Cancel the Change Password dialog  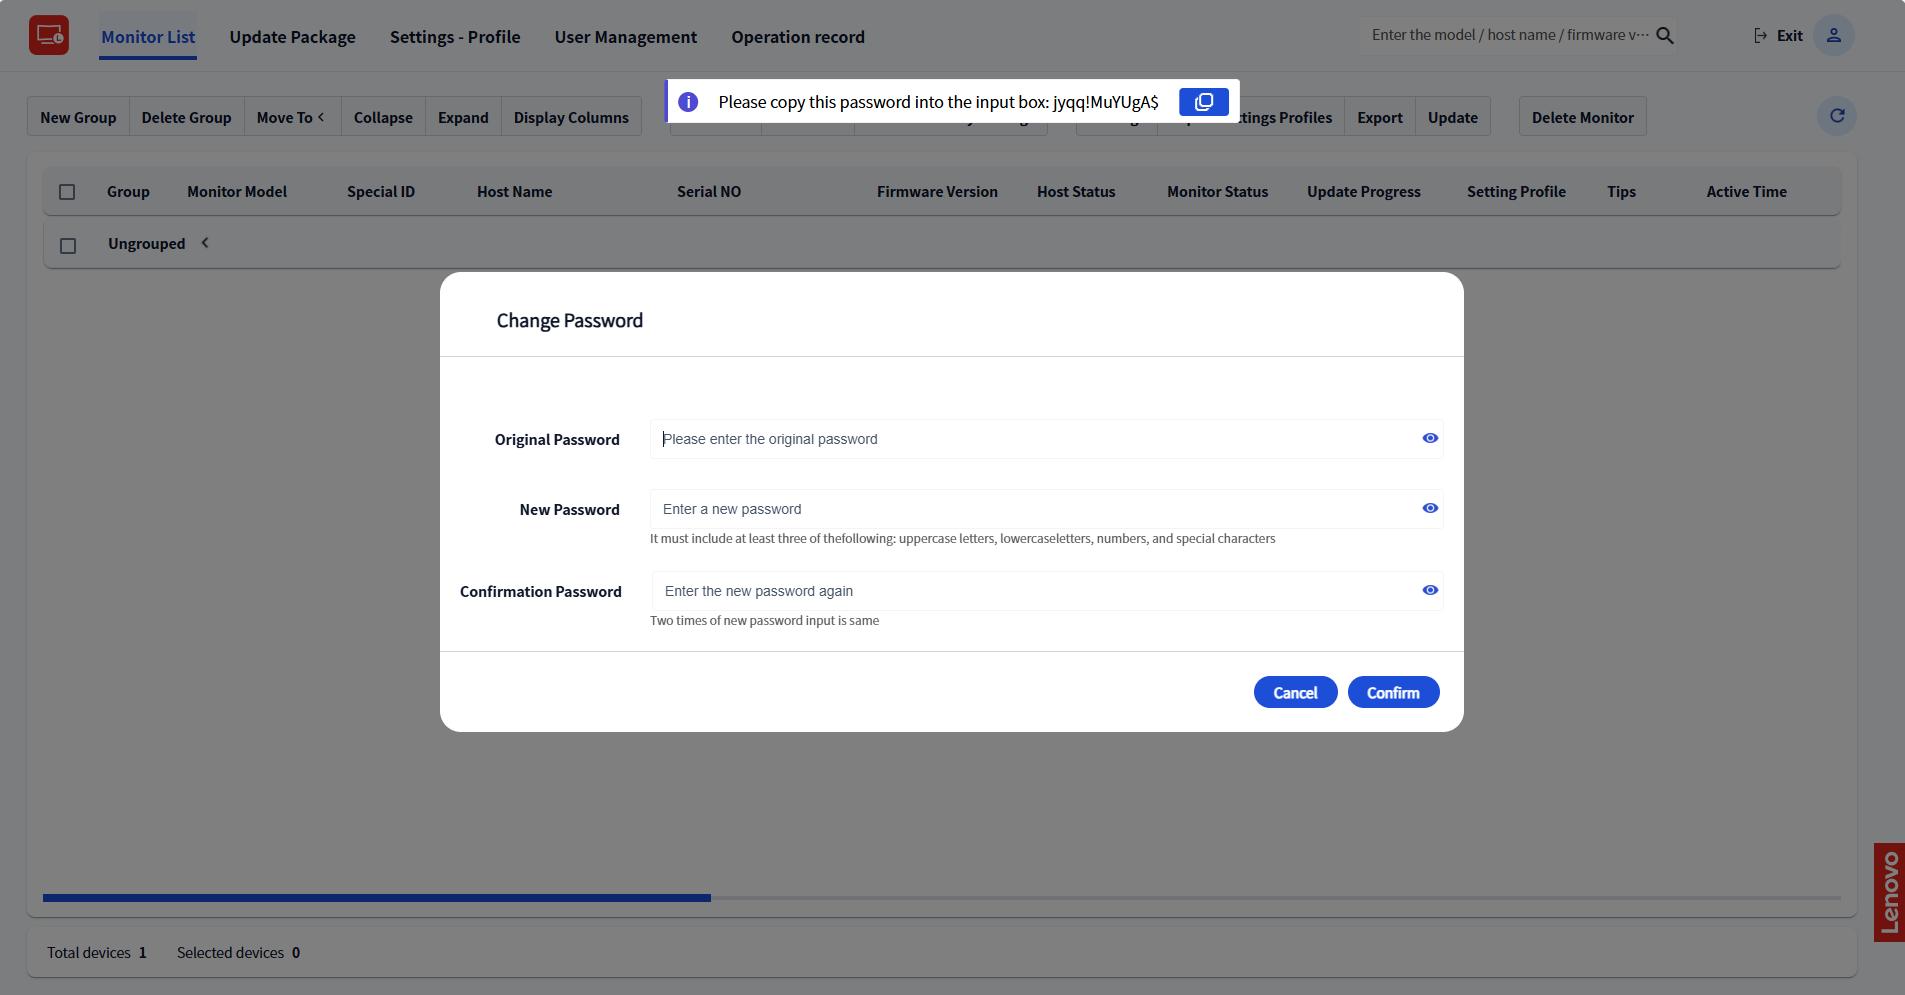tap(1295, 692)
